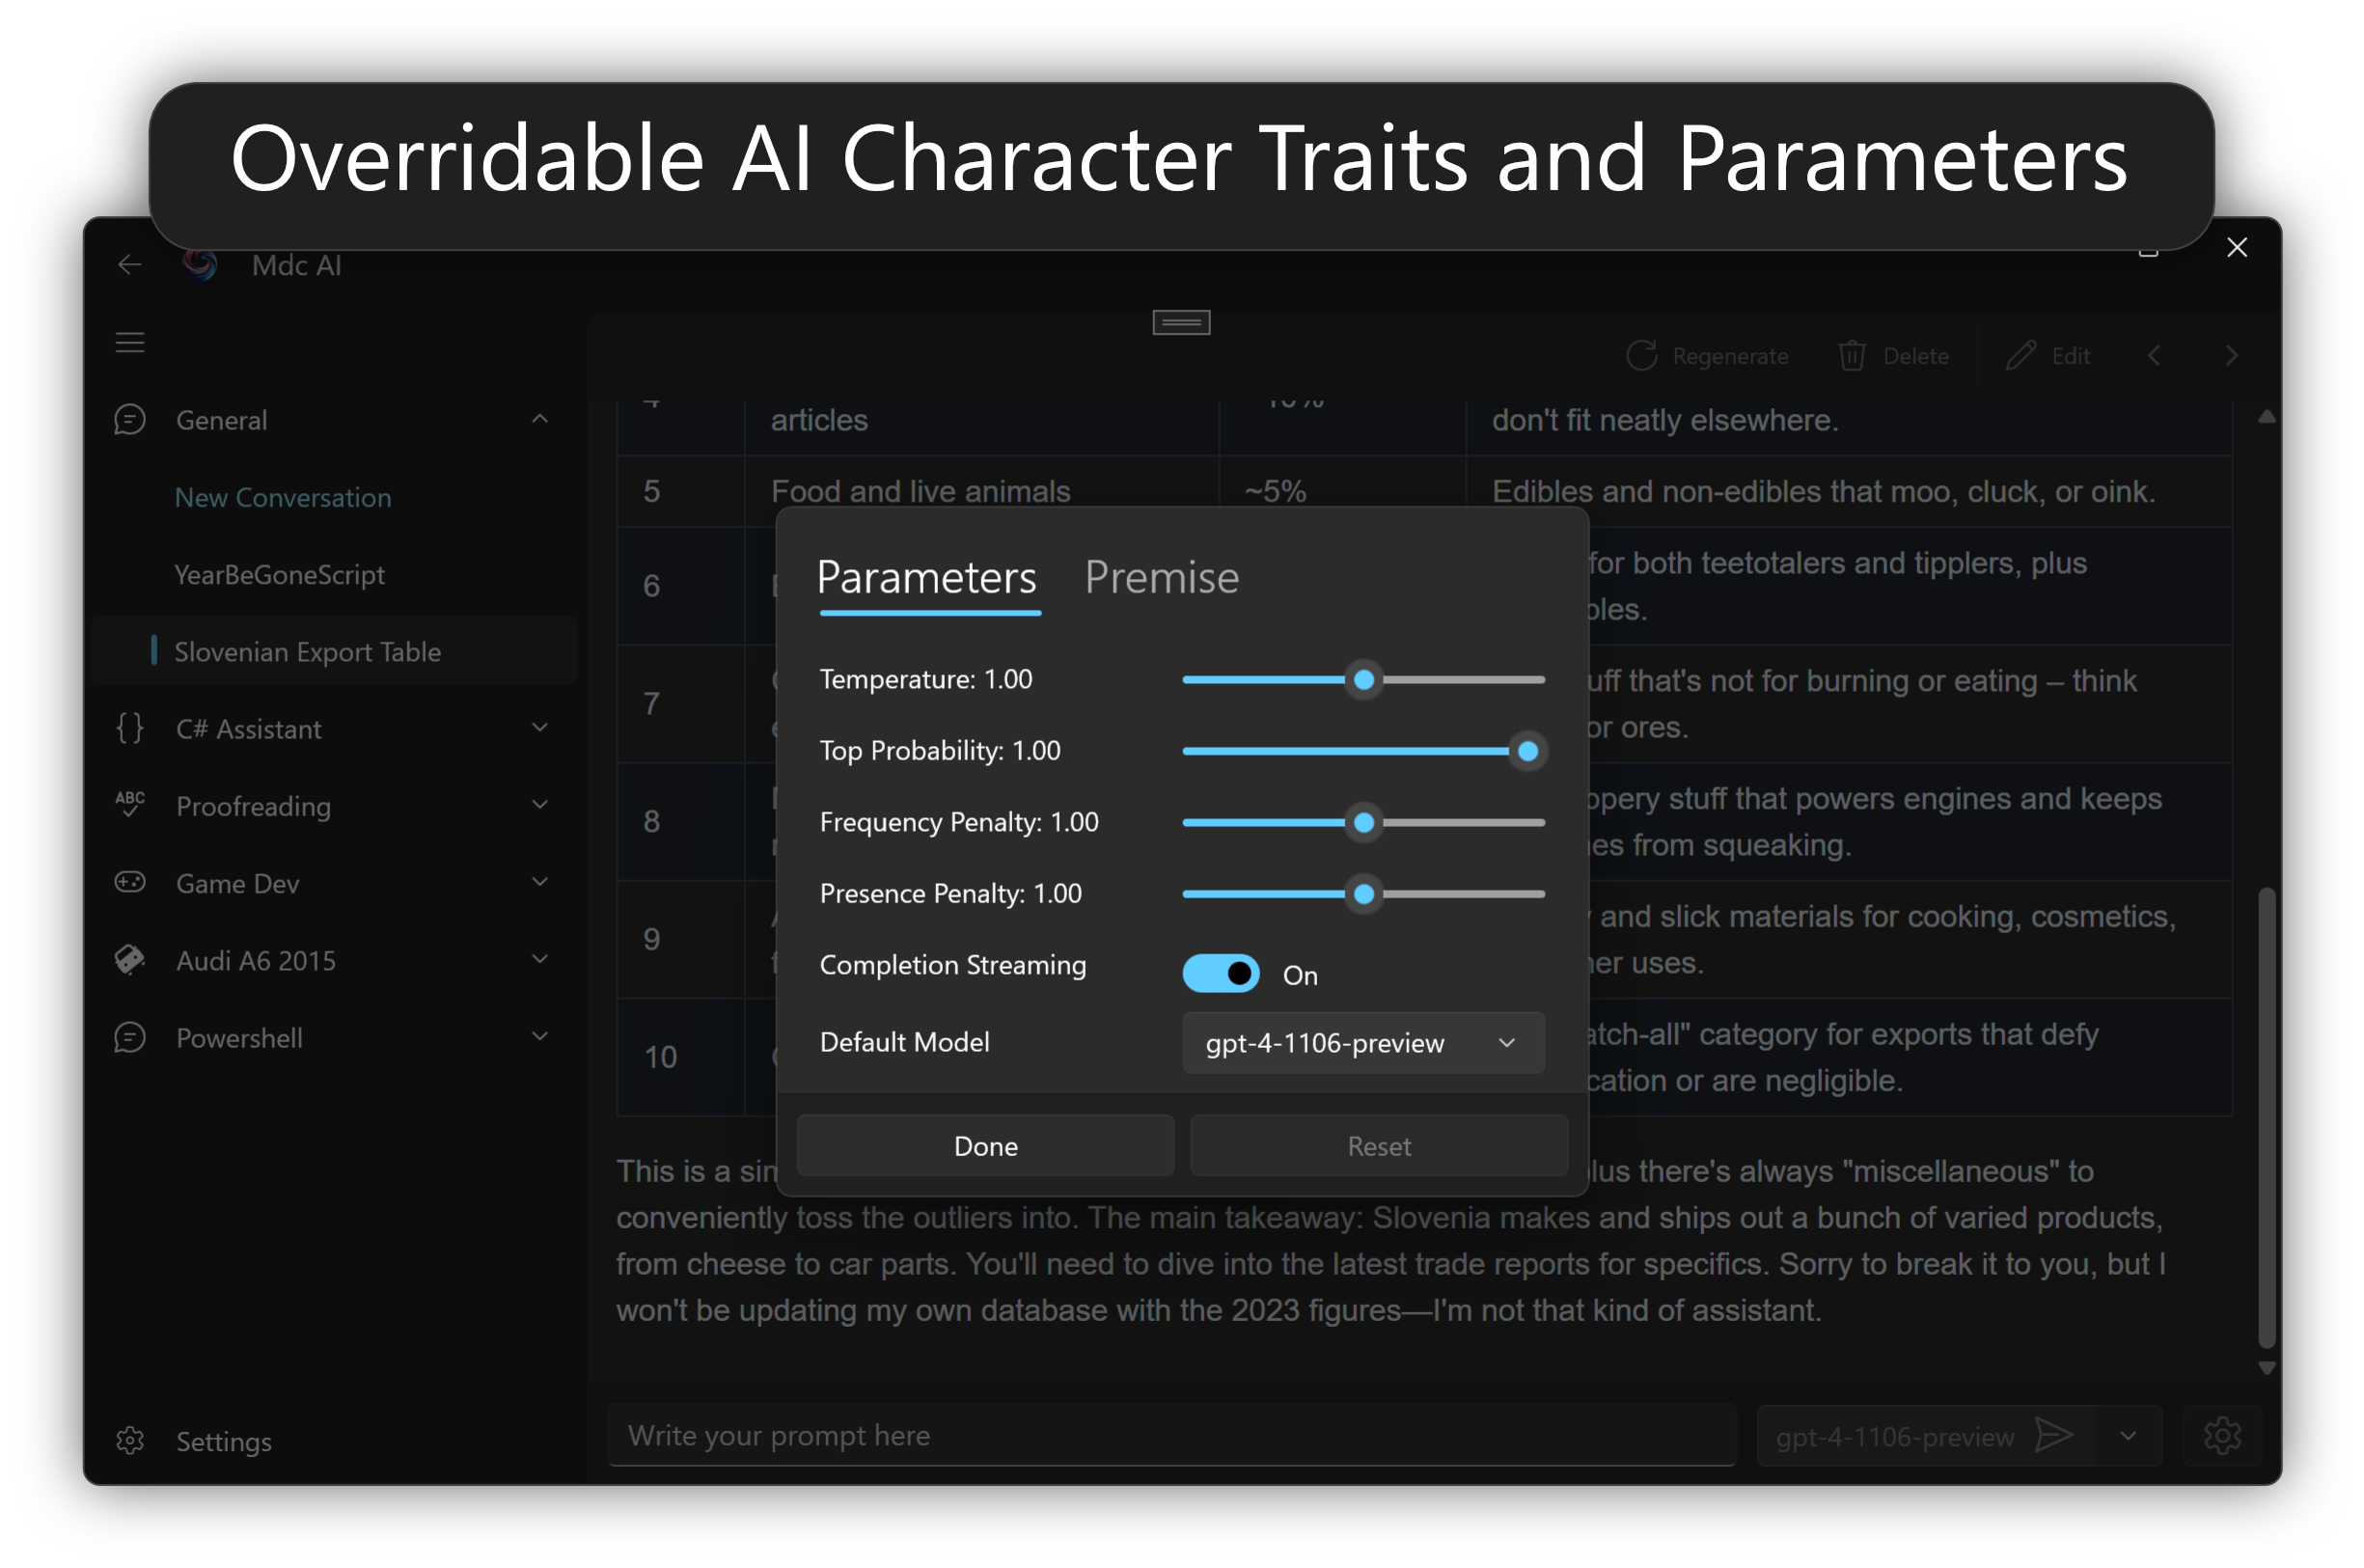Click the Delete trash icon
This screenshot has width=2364, height=1568.
pyautogui.click(x=1851, y=356)
